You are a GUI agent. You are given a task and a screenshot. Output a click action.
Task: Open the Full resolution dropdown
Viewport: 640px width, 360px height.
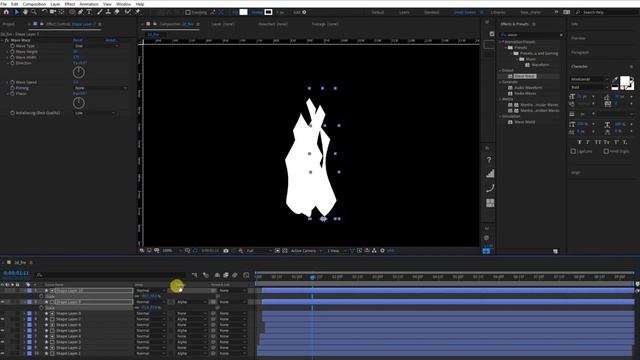(x=259, y=251)
